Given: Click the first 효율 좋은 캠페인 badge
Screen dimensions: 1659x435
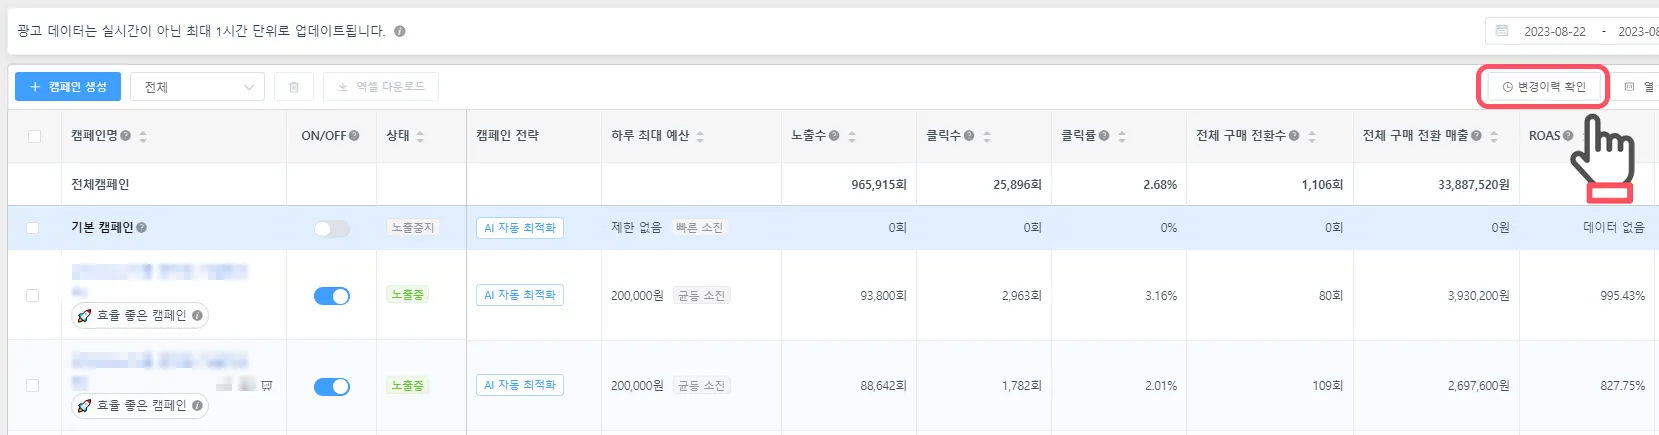Looking at the screenshot, I should pyautogui.click(x=140, y=316).
